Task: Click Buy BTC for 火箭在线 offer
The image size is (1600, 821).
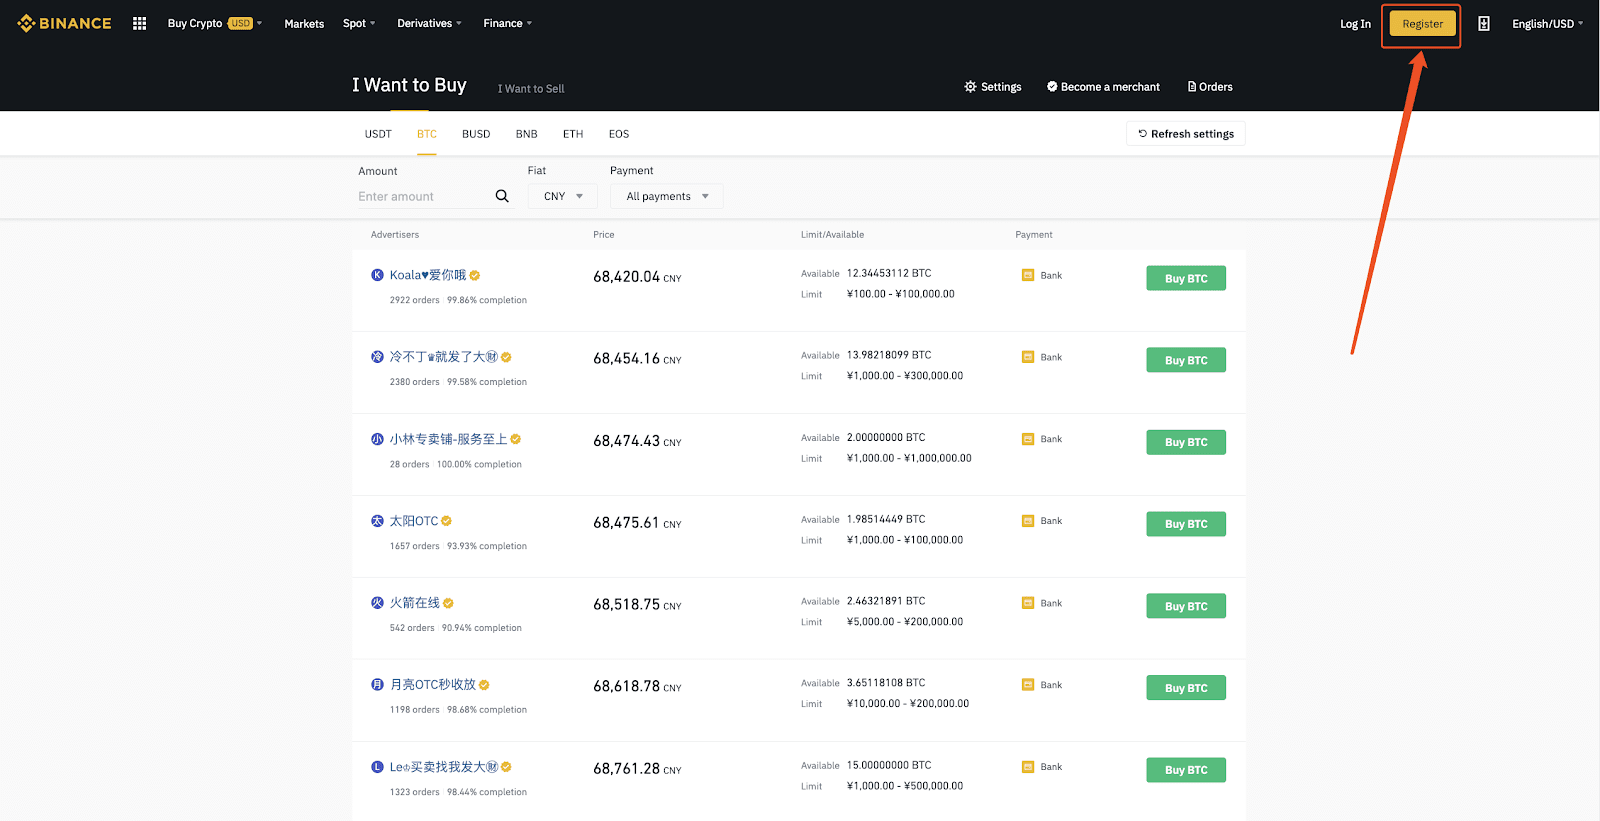Action: coord(1186,606)
